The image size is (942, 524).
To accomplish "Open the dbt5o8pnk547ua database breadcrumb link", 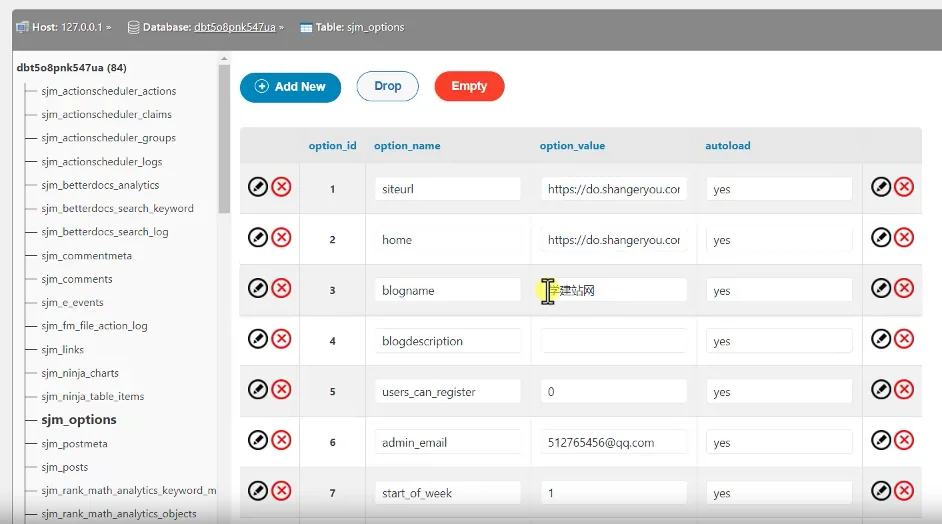I will point(234,27).
